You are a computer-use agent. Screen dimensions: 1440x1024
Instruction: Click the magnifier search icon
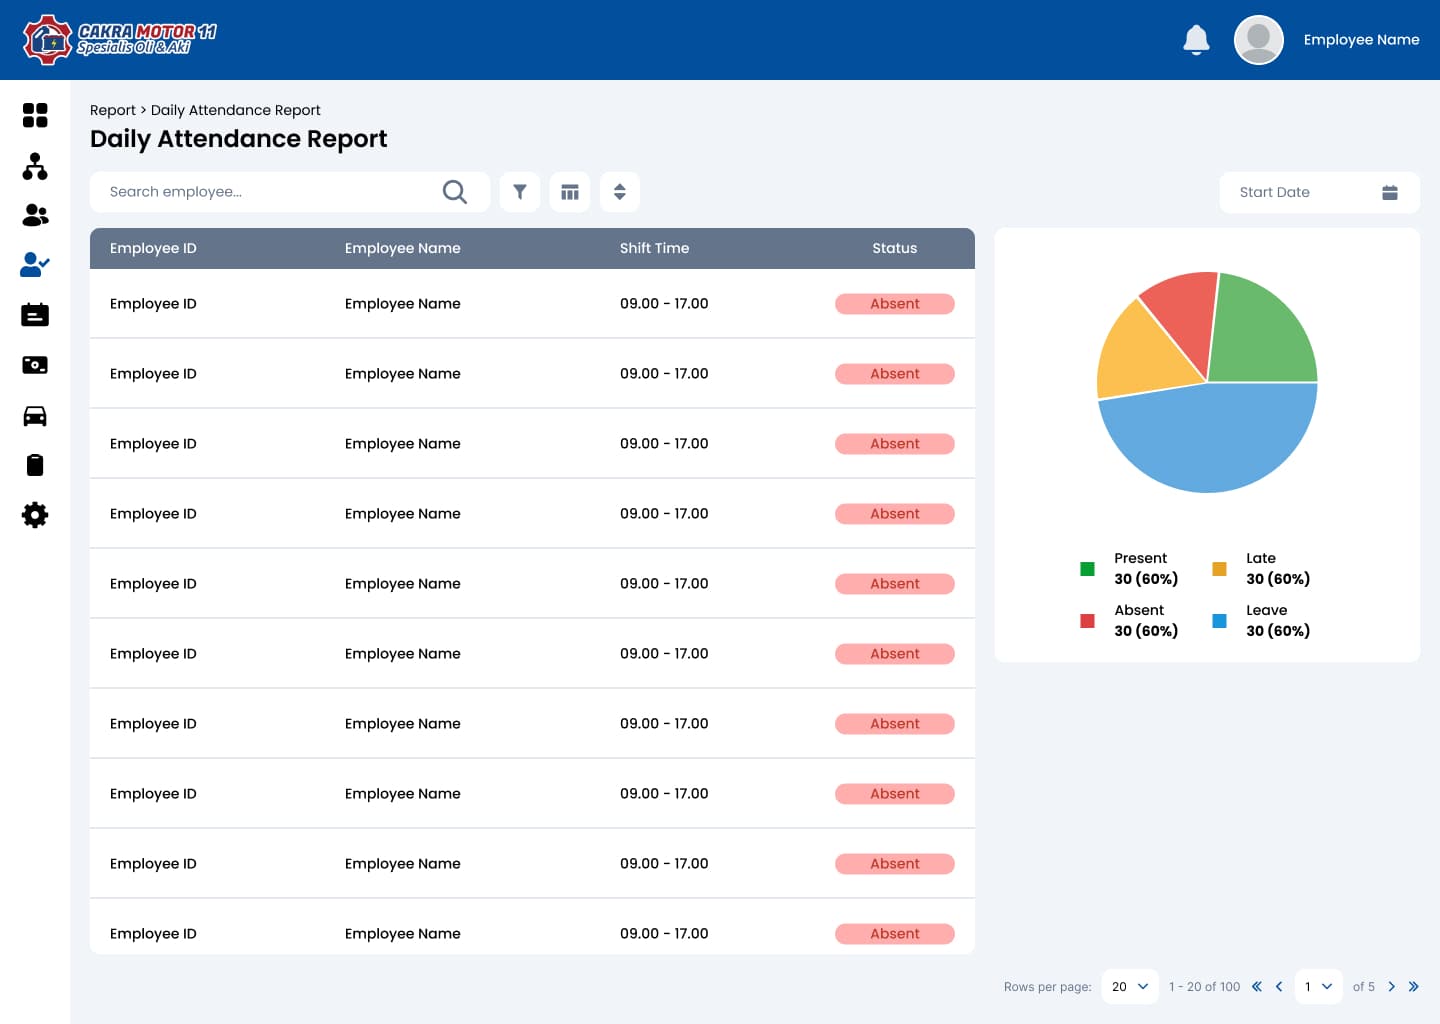pyautogui.click(x=455, y=192)
